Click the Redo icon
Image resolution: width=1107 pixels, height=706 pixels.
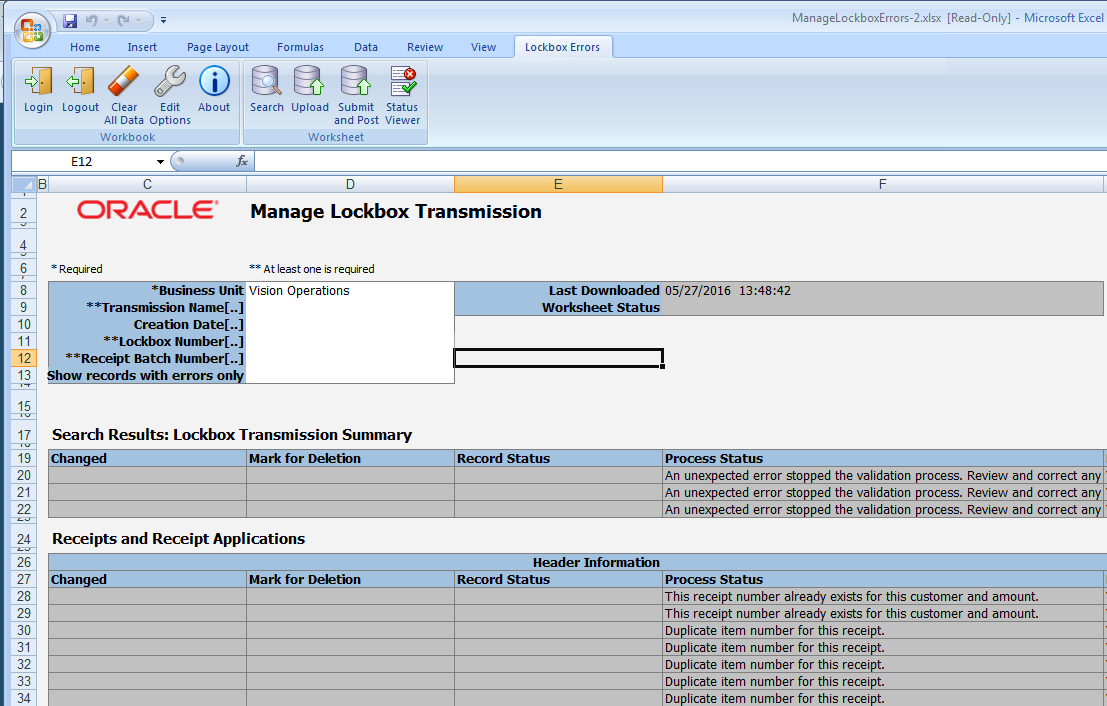(124, 20)
